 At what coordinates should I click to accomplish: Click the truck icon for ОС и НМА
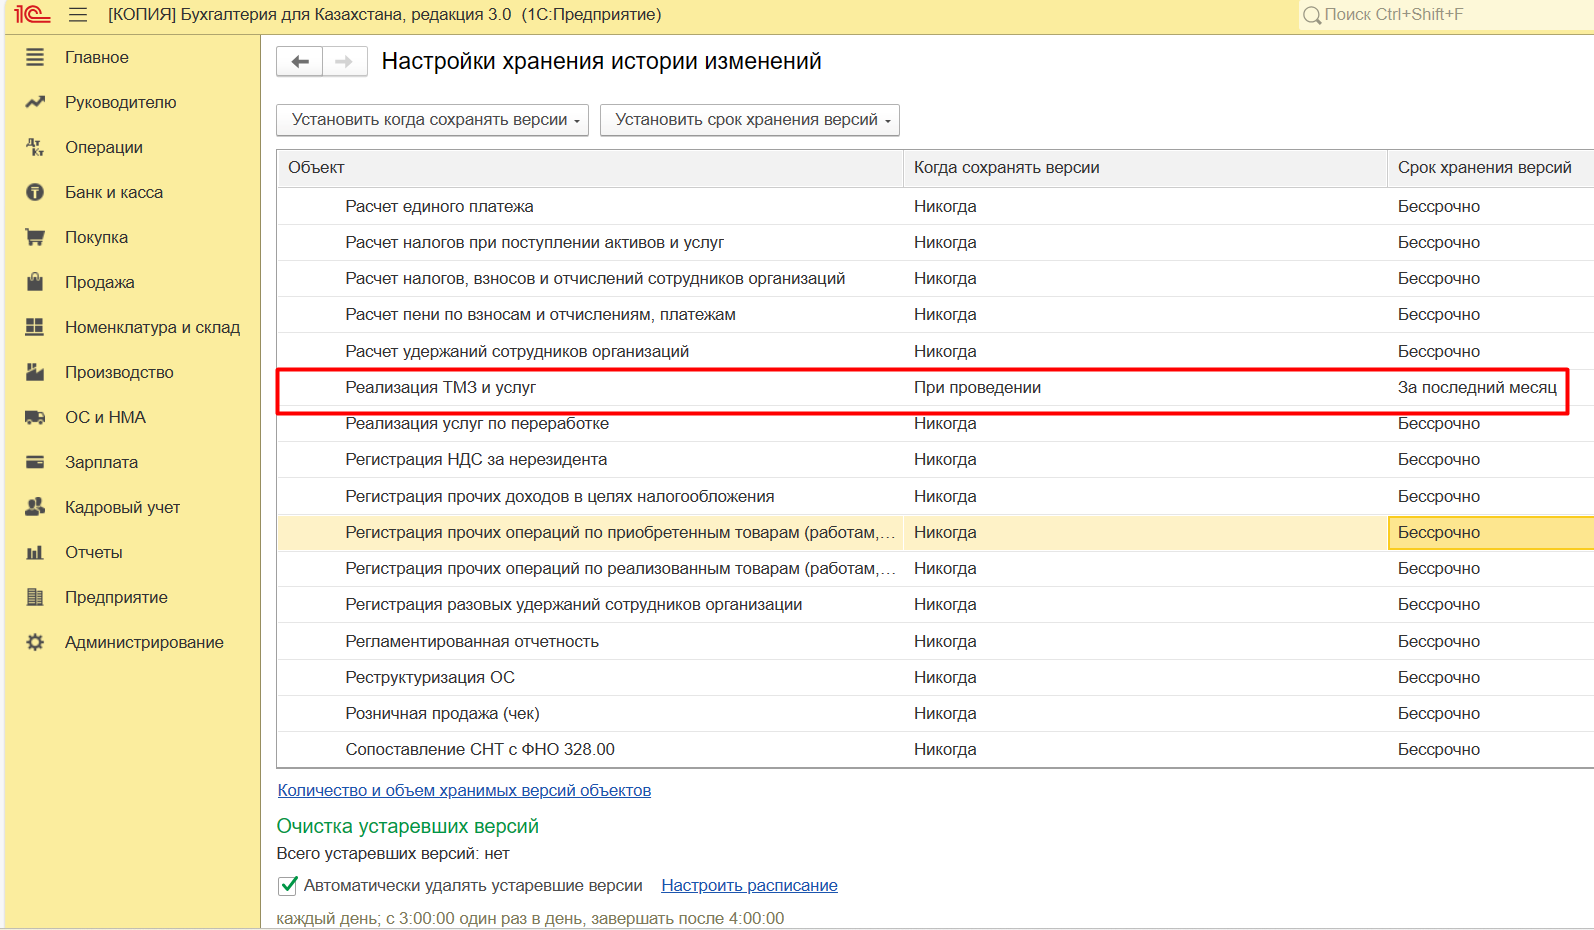pos(35,417)
